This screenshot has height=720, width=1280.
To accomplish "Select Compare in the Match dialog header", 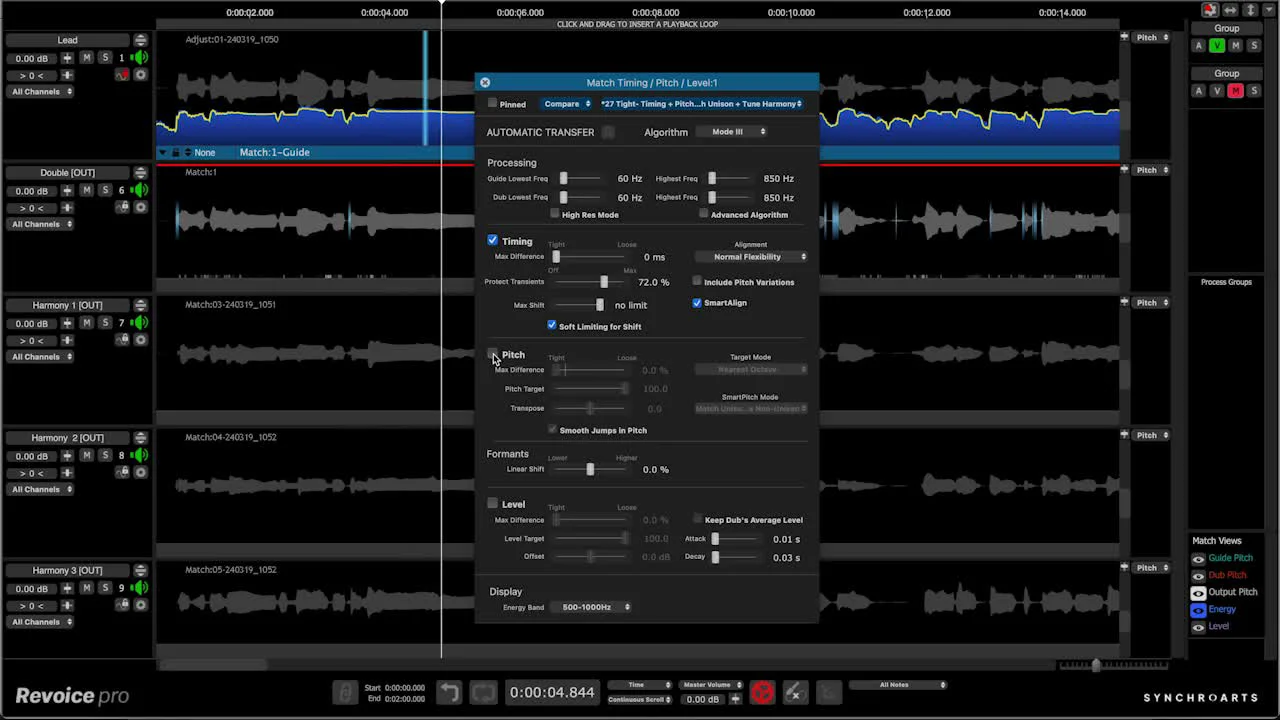I will tap(566, 103).
